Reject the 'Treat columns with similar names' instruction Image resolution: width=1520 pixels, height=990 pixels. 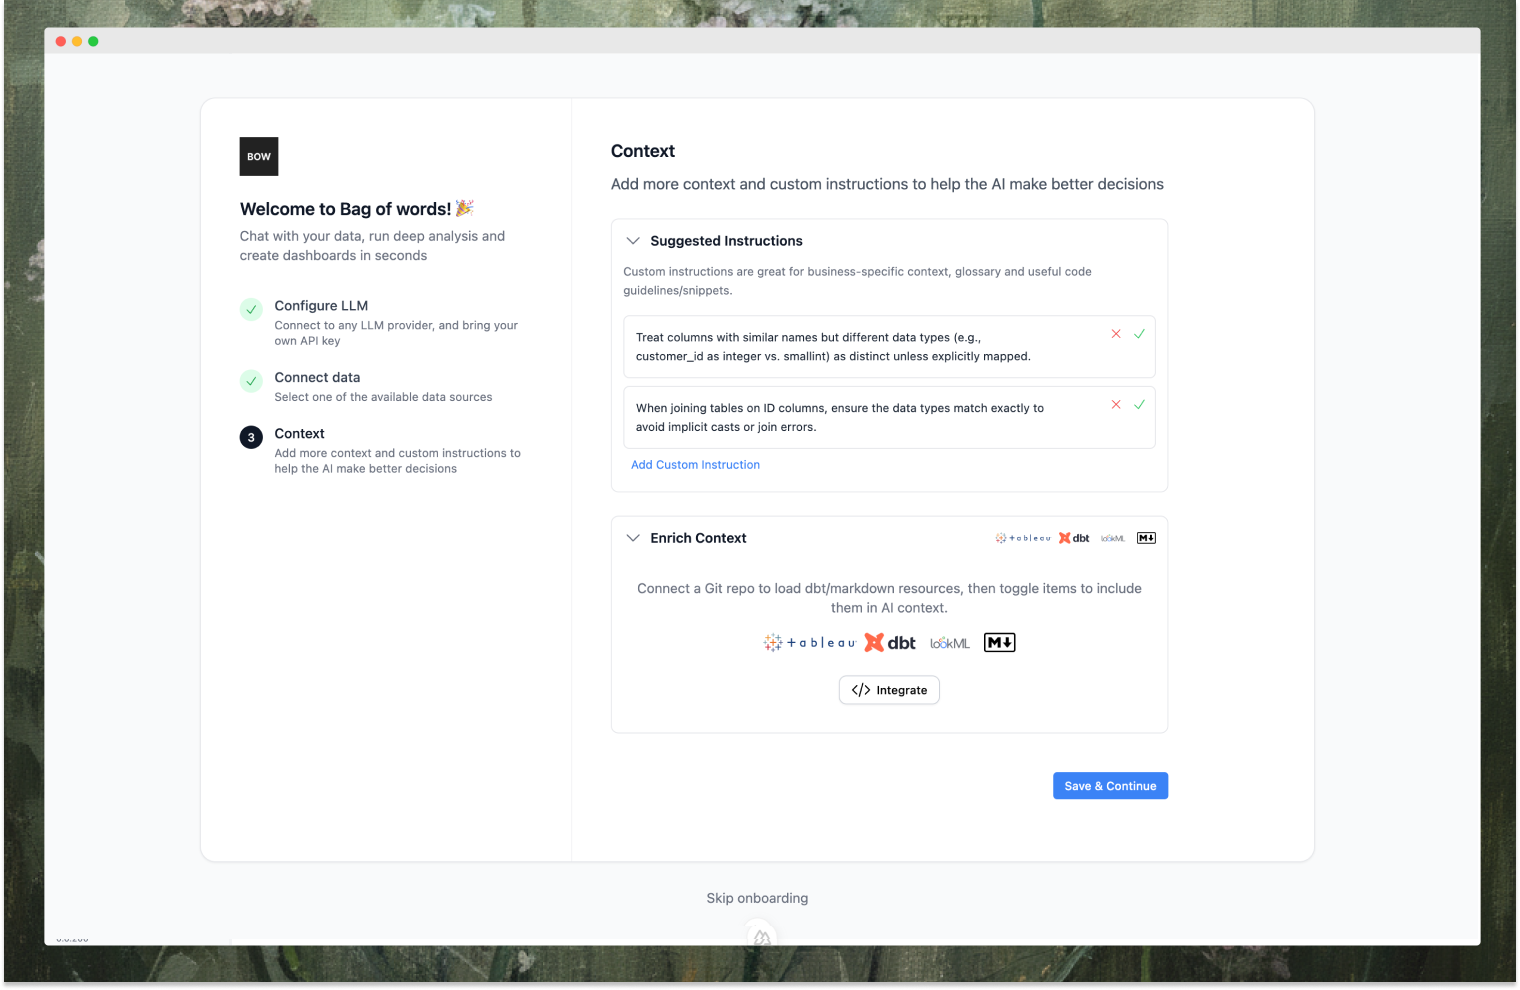point(1116,334)
